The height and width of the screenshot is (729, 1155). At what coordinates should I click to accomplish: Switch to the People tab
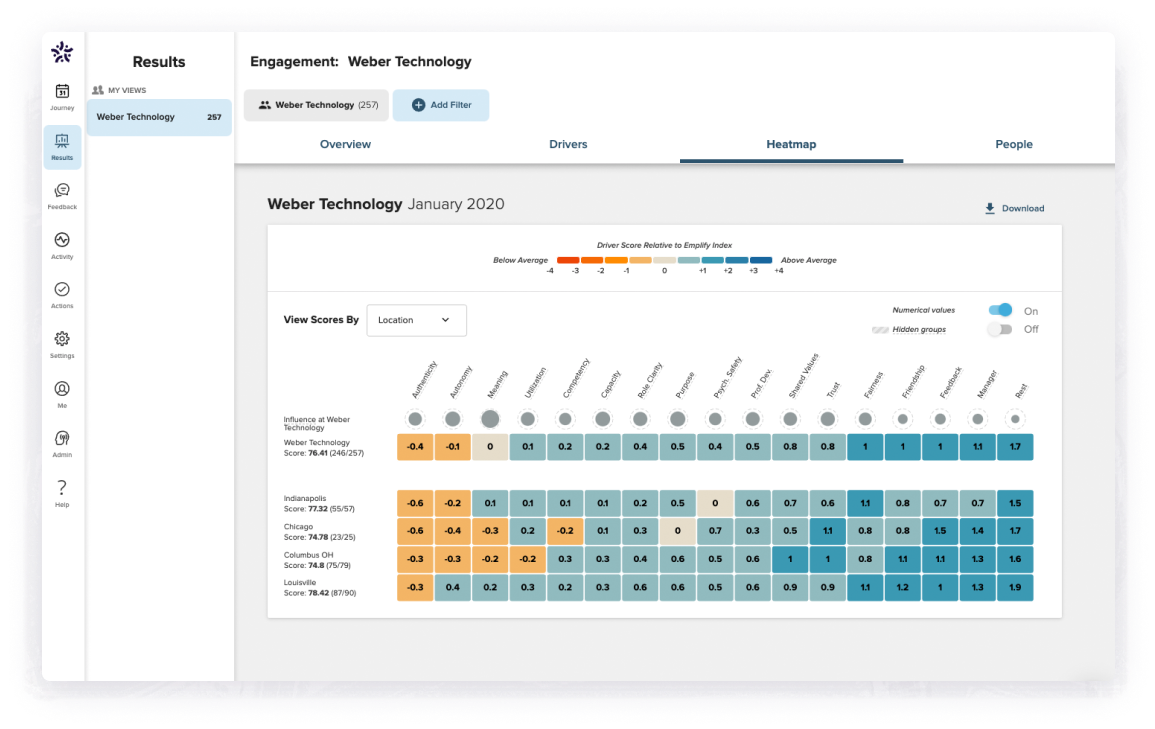click(x=1014, y=144)
